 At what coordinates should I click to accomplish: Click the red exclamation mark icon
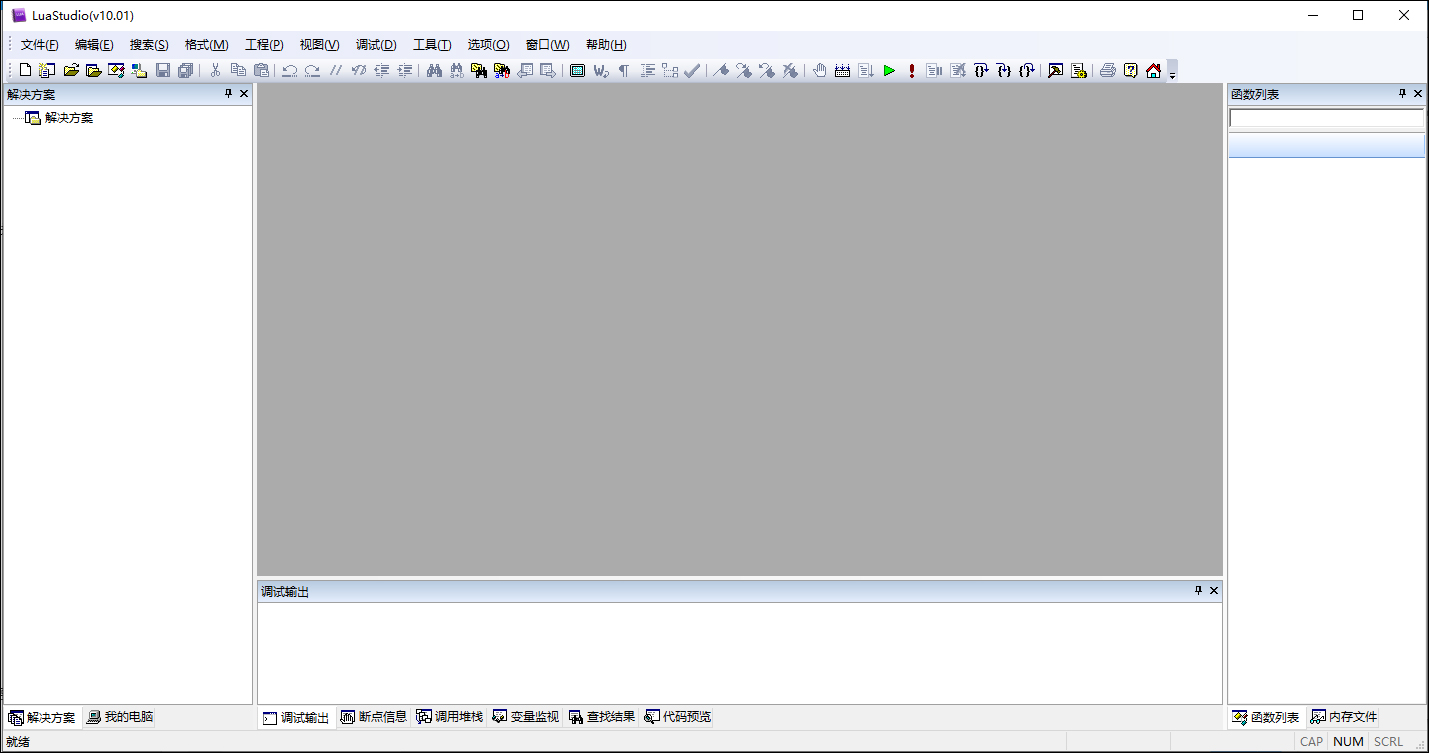click(x=911, y=70)
